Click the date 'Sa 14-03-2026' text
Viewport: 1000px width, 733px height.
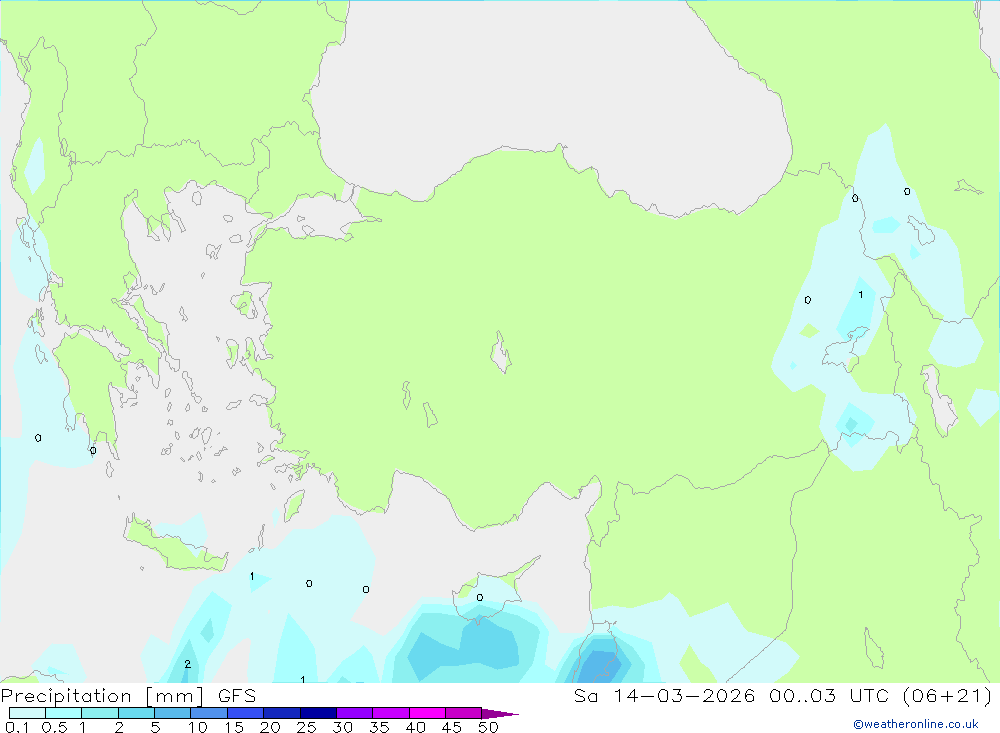(664, 695)
